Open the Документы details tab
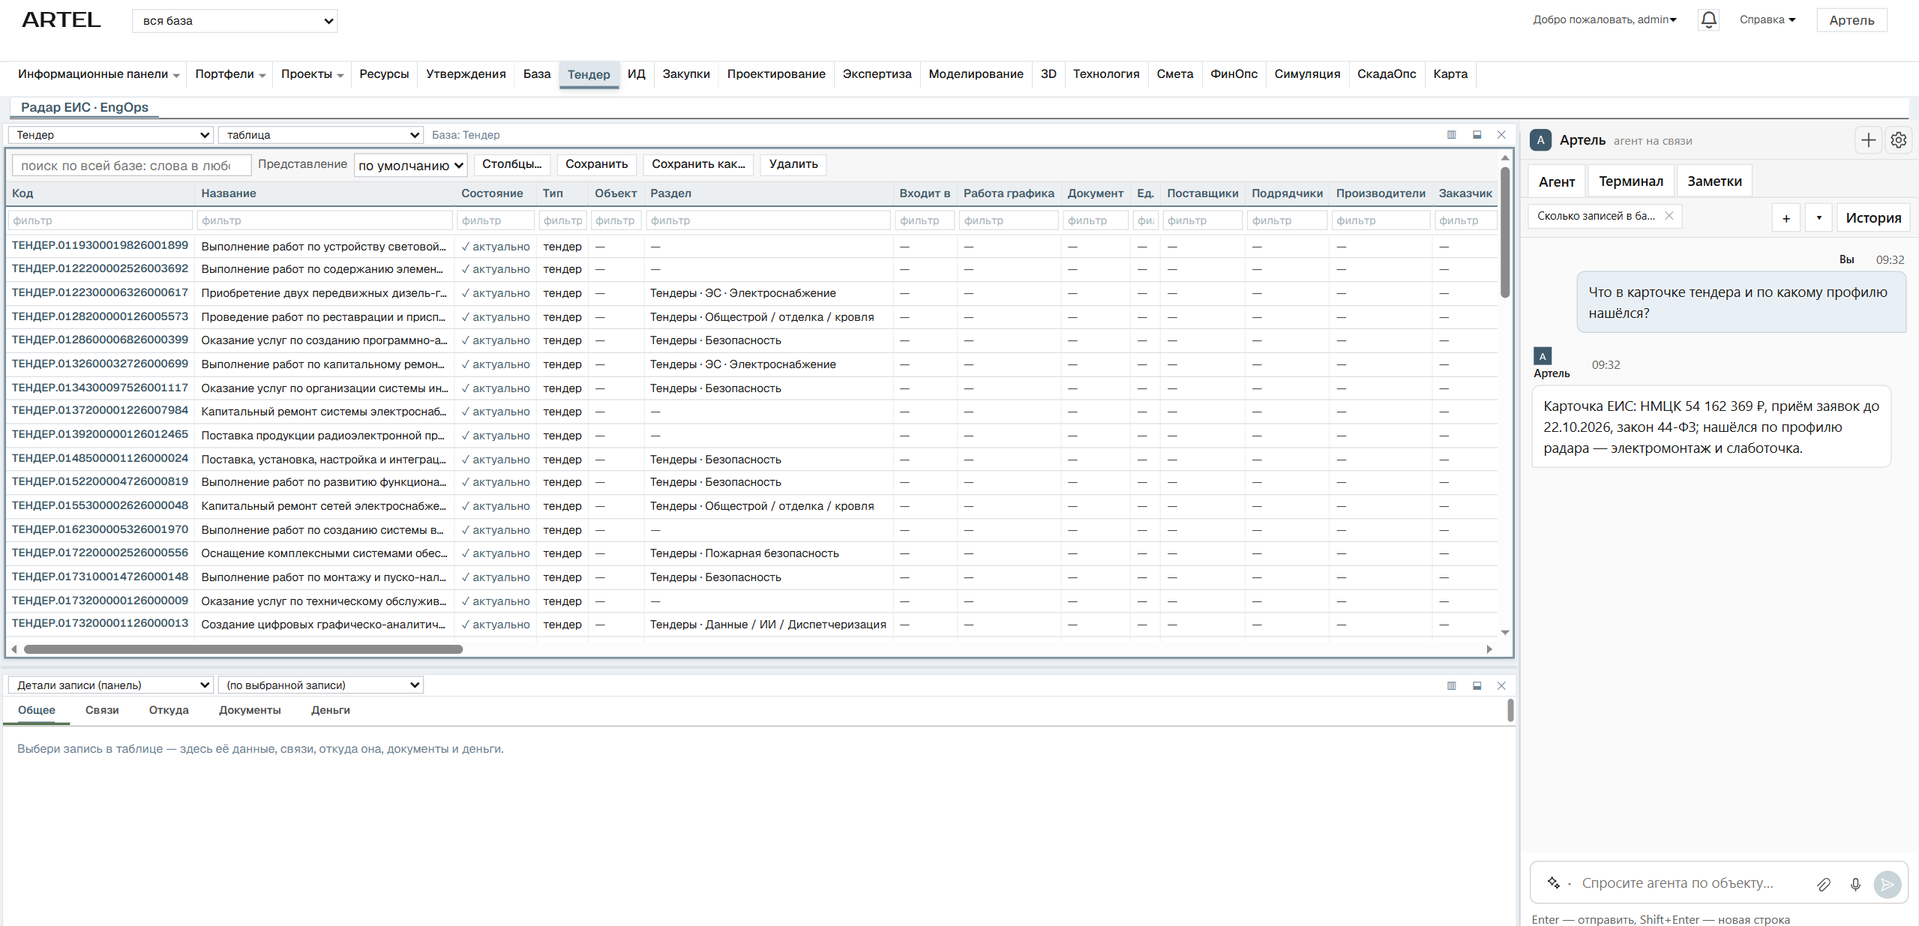 tap(250, 710)
